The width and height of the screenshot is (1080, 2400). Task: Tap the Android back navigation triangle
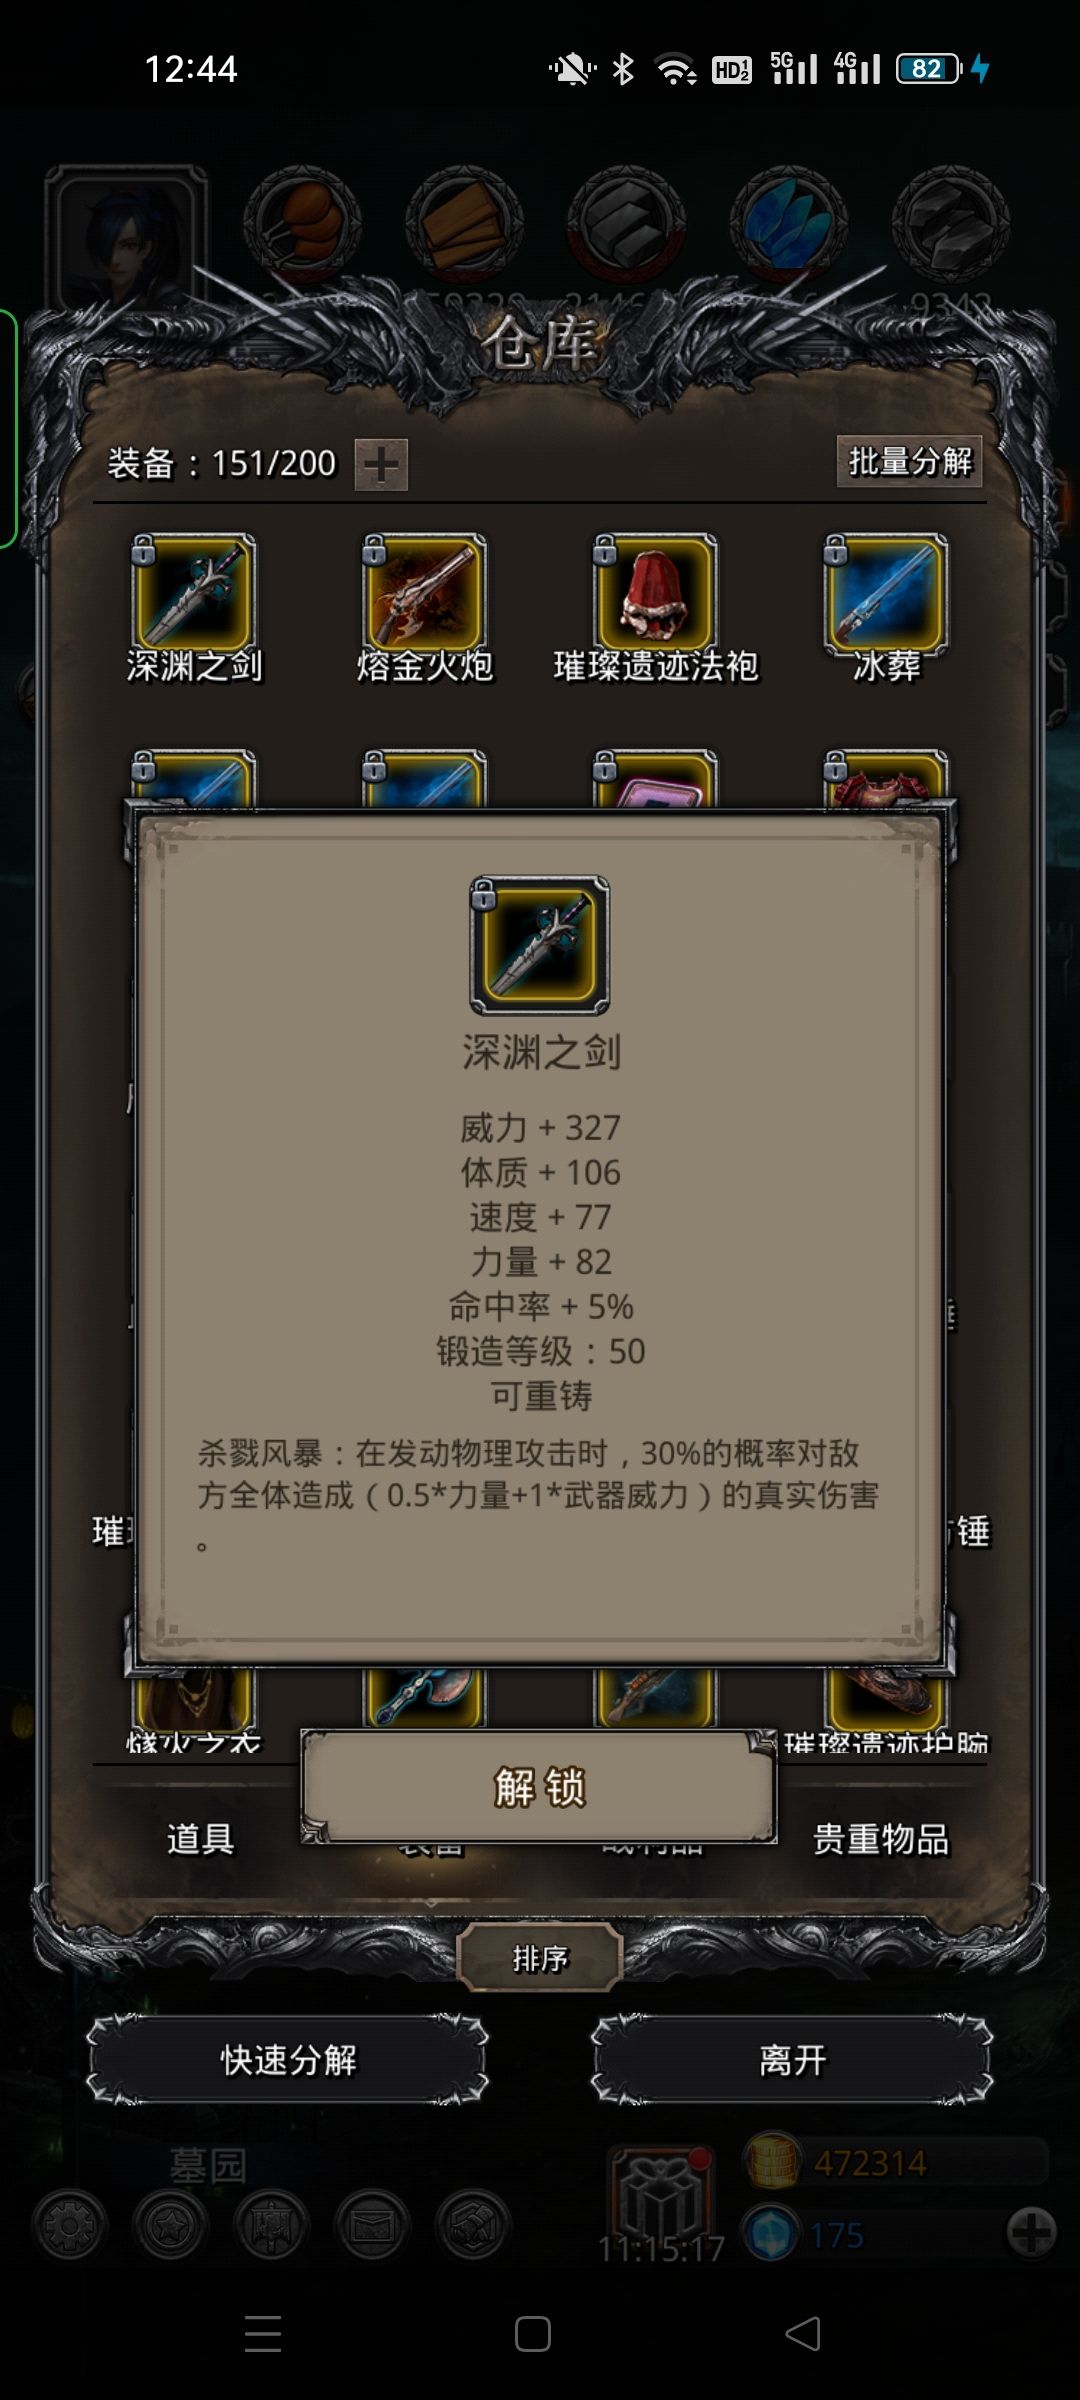(x=803, y=2334)
